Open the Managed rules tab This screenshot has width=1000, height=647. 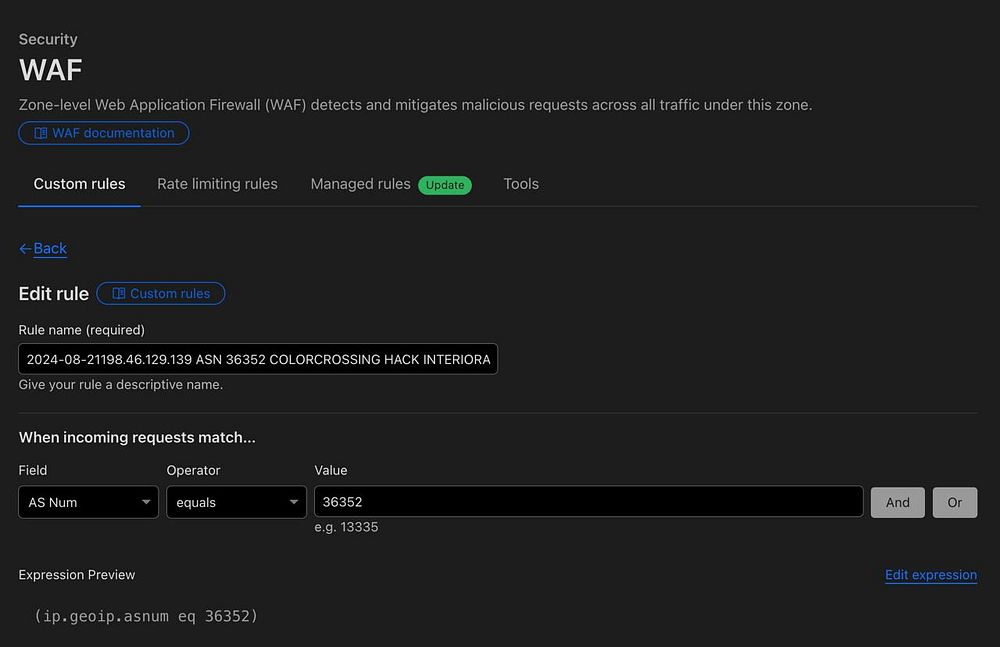(x=360, y=184)
